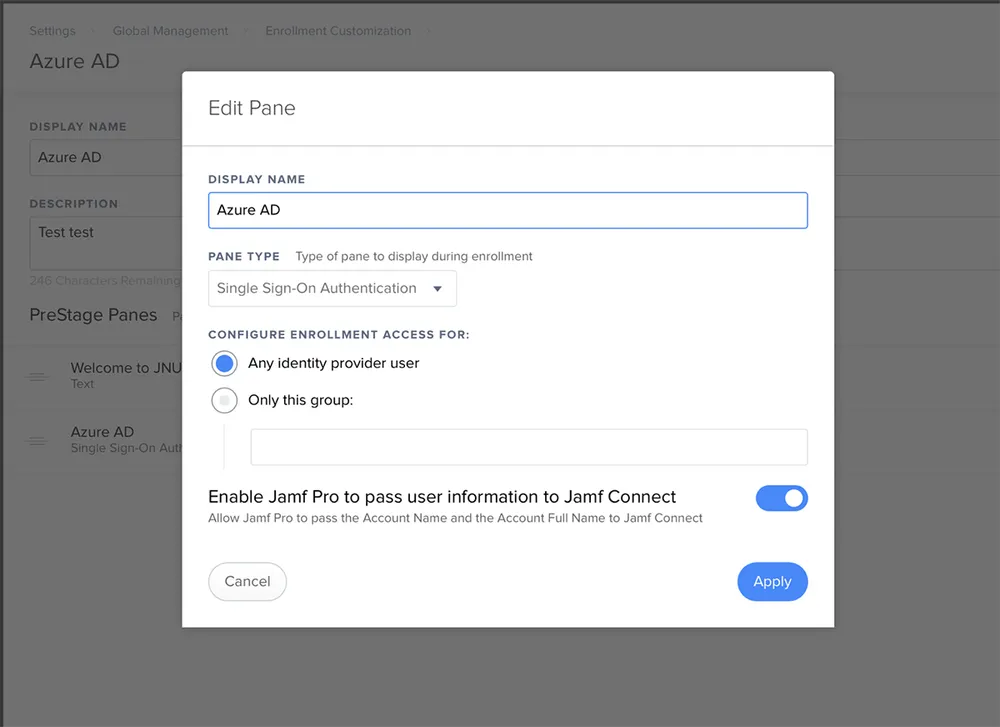Image resolution: width=1000 pixels, height=727 pixels.
Task: Click the chevron icon after Settings breadcrumb
Action: click(x=91, y=31)
